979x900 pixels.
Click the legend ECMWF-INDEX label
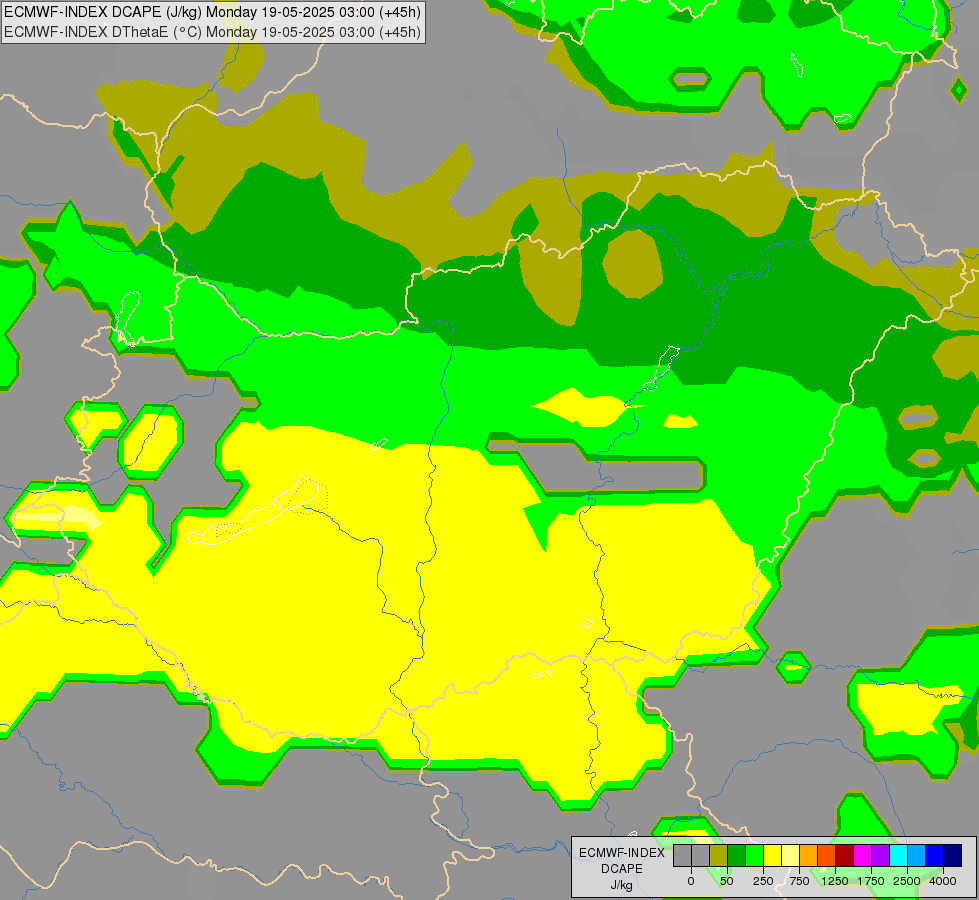622,853
